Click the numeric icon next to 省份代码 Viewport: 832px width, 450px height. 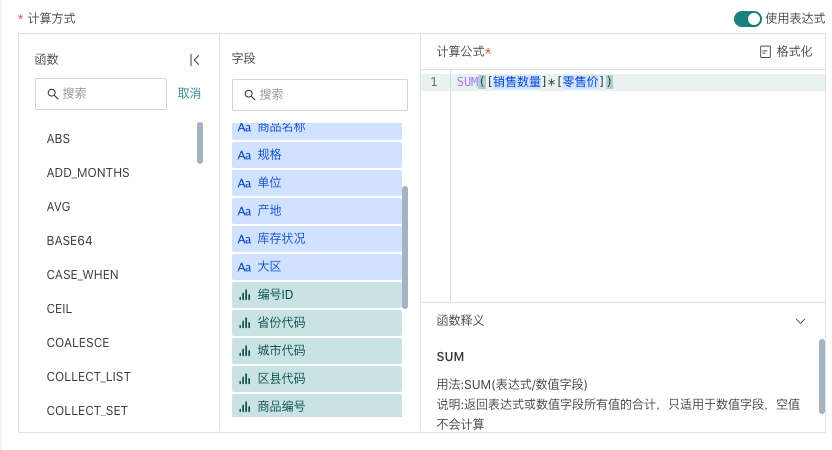coord(244,323)
